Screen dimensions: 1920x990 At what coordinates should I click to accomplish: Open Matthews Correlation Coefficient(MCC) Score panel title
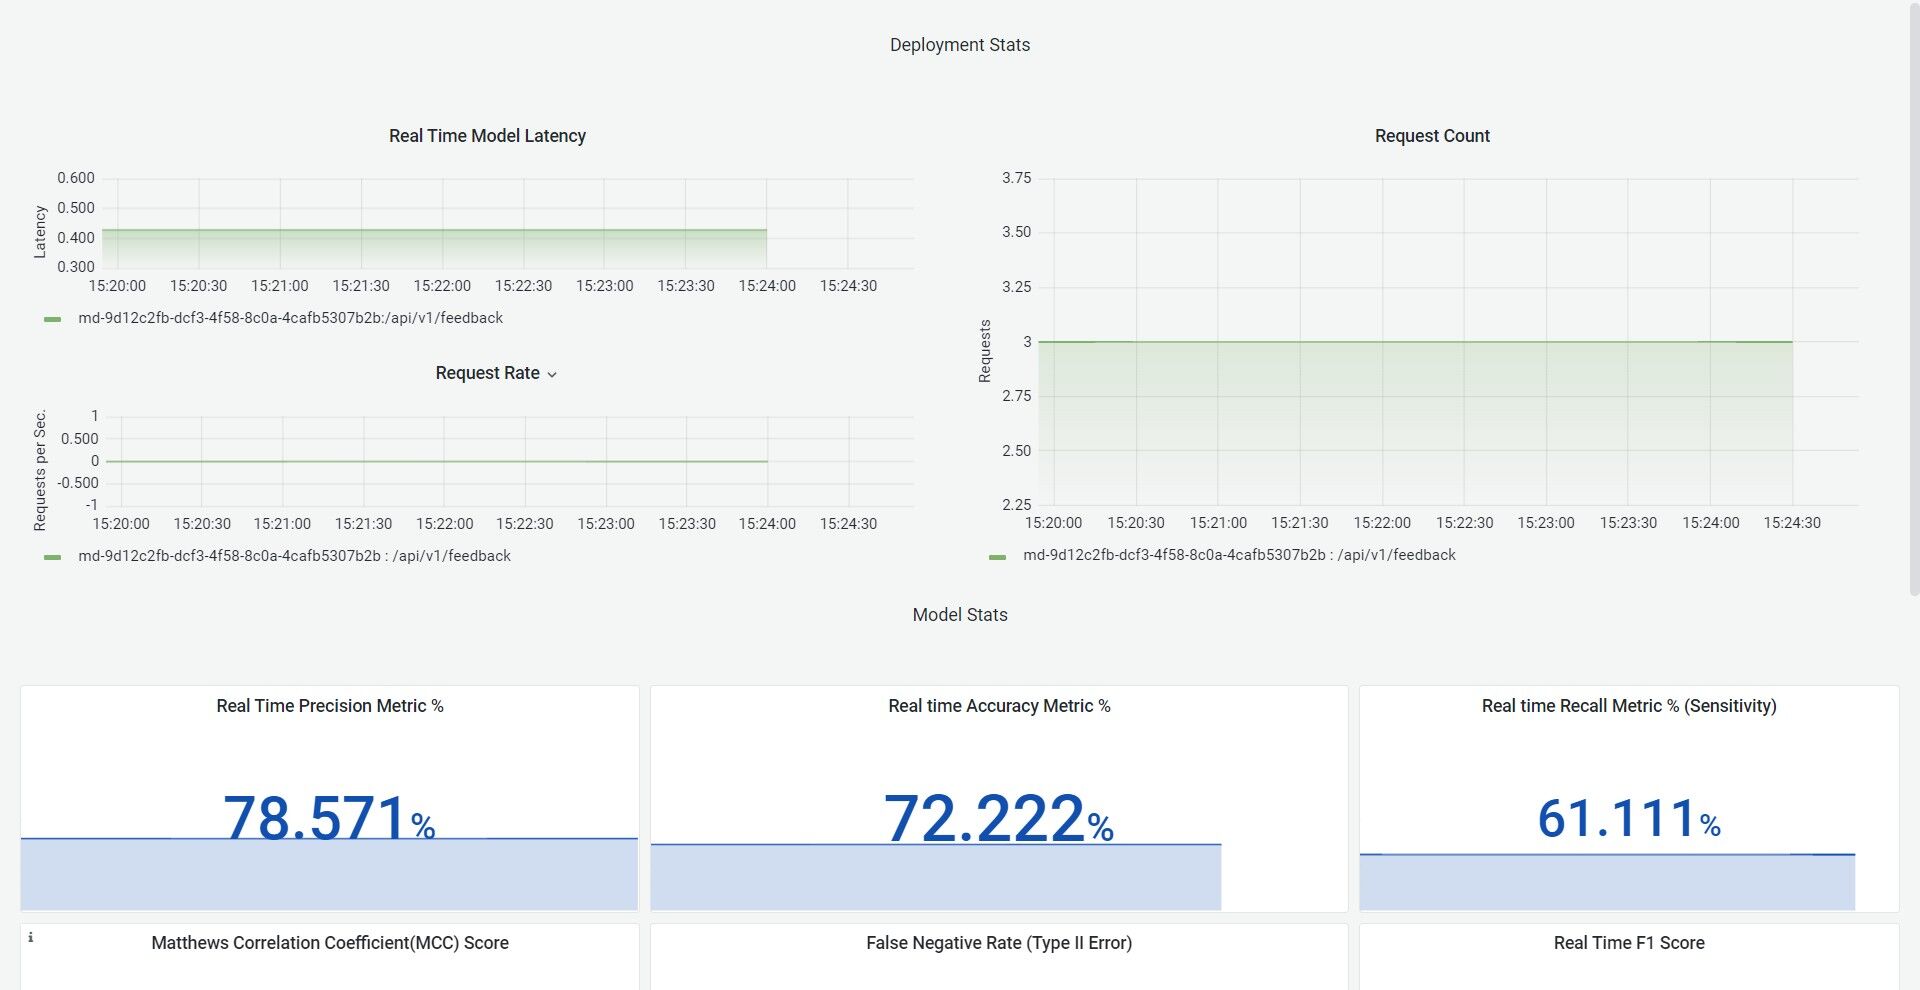[330, 943]
